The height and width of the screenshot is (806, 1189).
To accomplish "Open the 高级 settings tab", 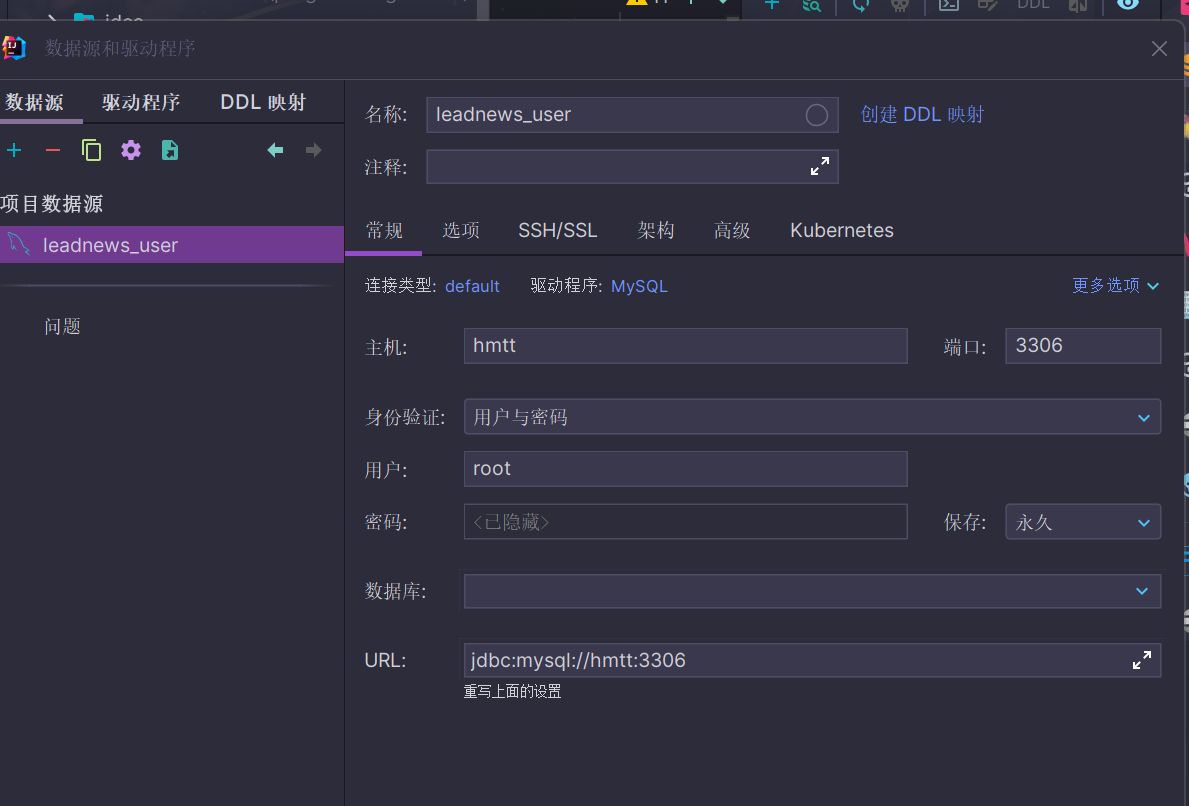I will click(x=732, y=231).
